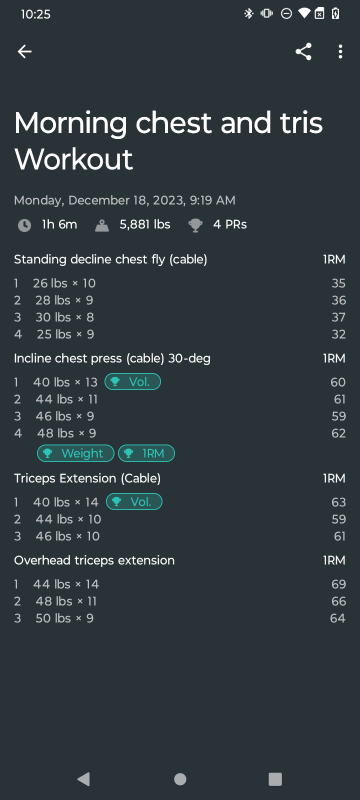Tap Android back navigation triangle
The width and height of the screenshot is (360, 800).
tap(84, 779)
